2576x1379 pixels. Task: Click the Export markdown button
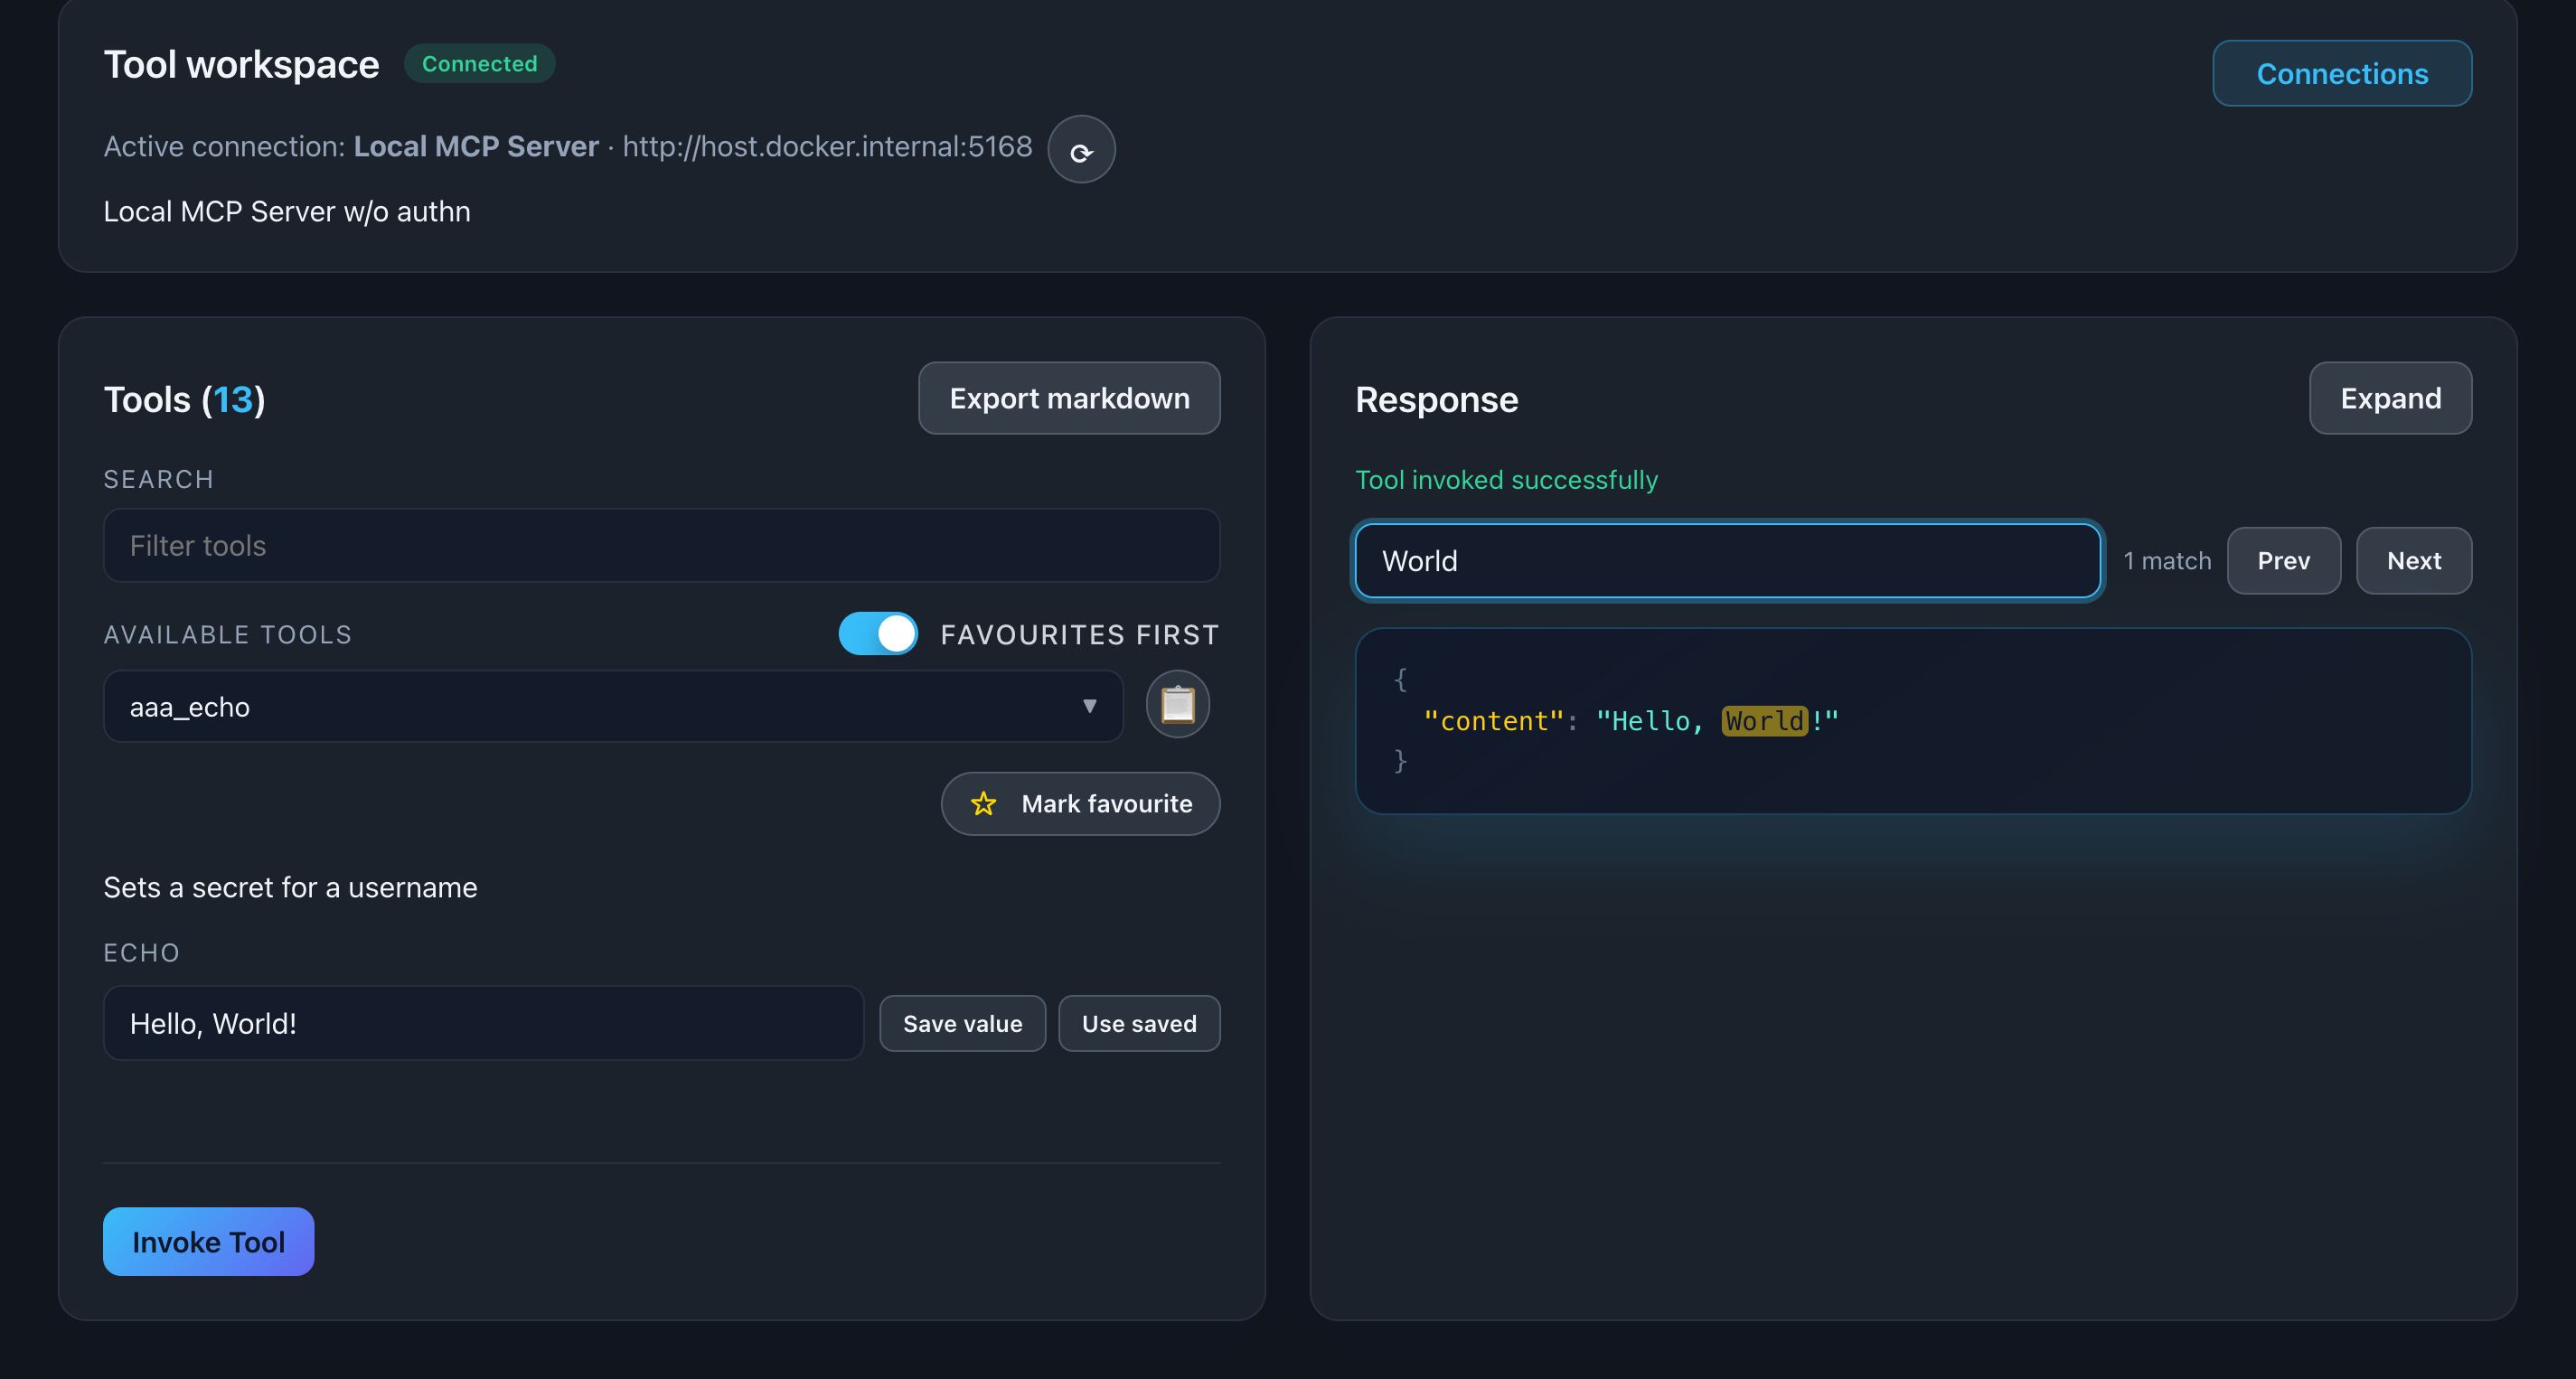click(x=1068, y=398)
